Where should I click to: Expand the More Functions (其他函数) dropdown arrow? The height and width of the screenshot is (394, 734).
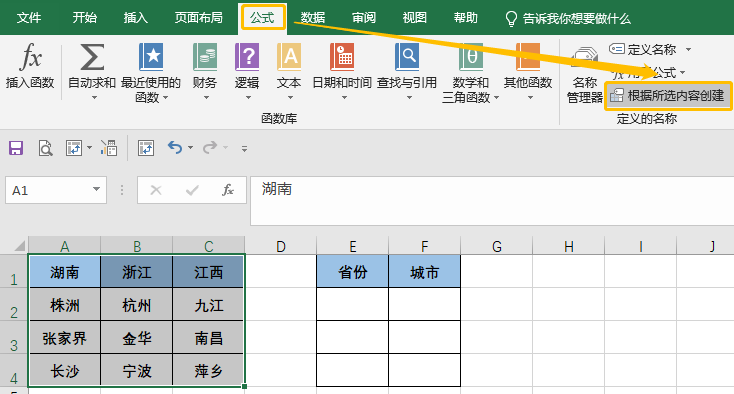click(530, 97)
